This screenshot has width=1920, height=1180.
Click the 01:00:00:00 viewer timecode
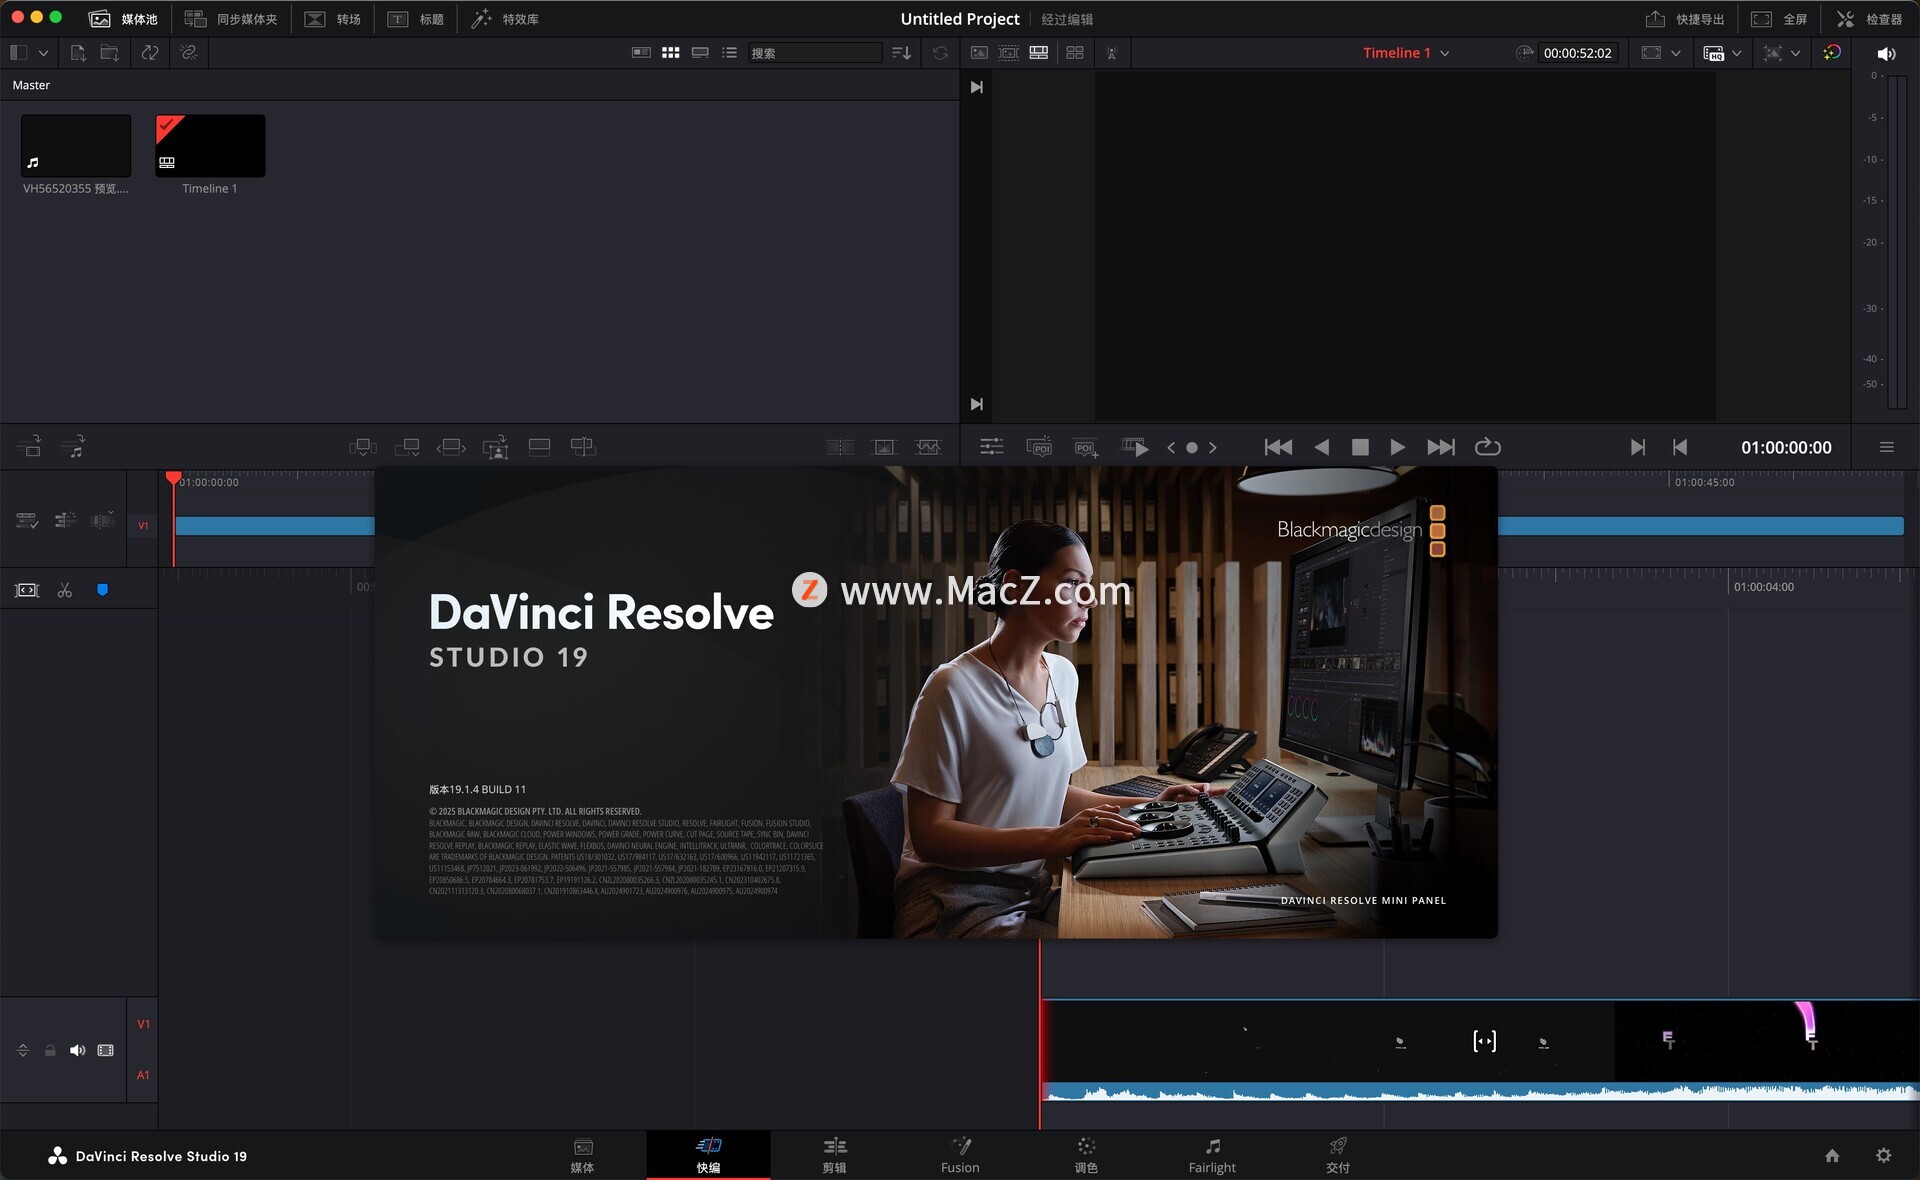(1786, 447)
